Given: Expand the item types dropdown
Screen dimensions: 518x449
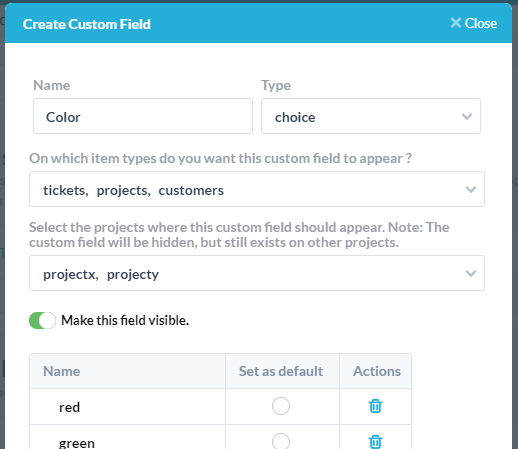Looking at the screenshot, I should pos(257,189).
